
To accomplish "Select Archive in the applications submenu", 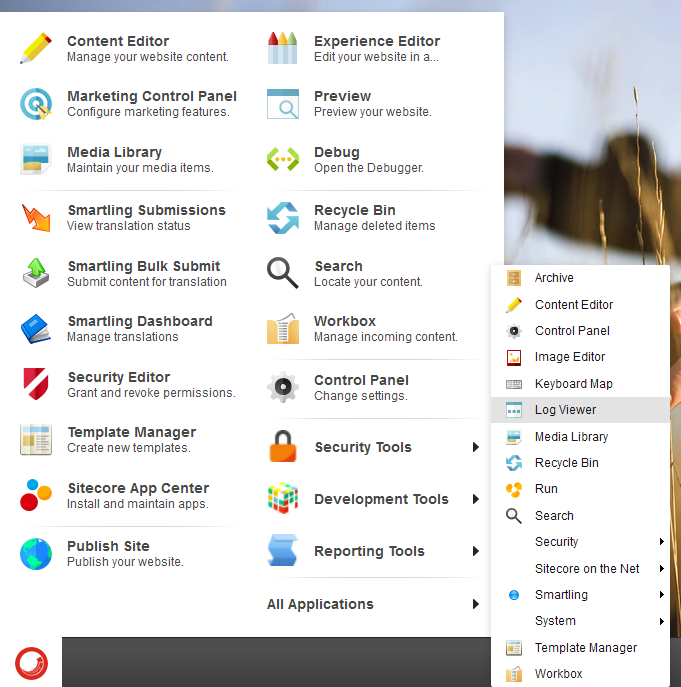I will tap(581, 278).
